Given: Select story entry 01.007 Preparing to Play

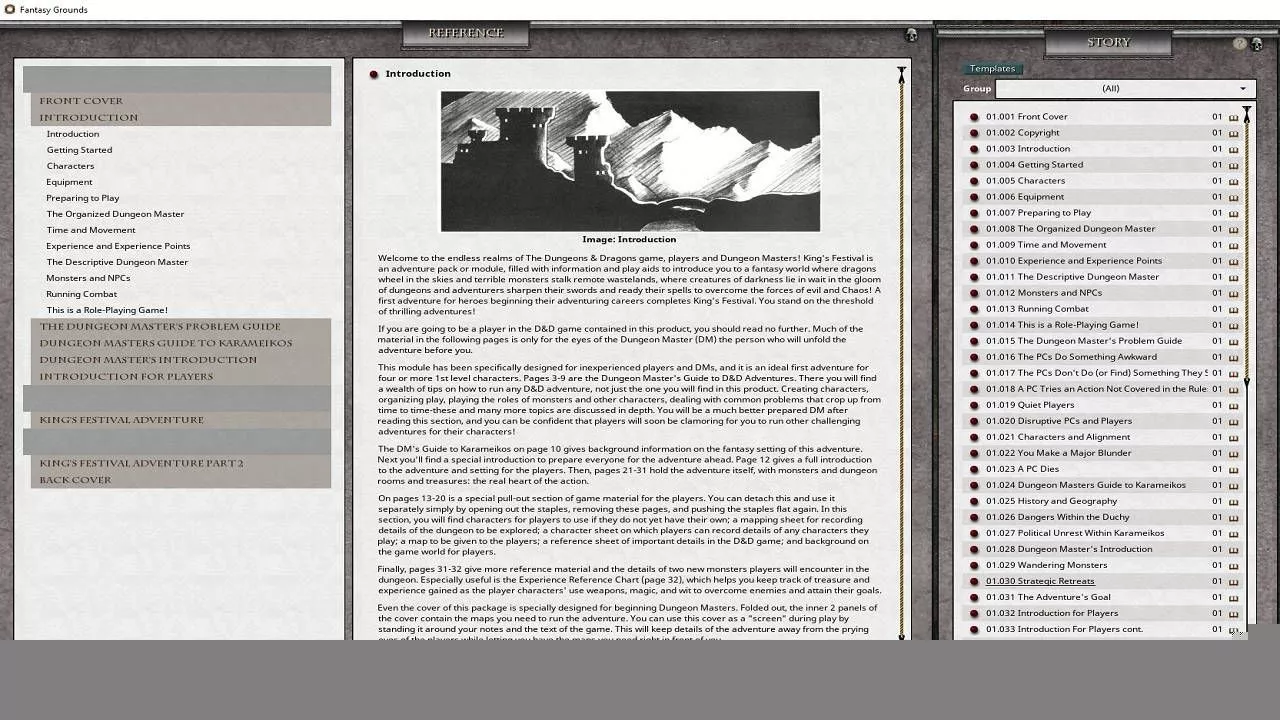Looking at the screenshot, I should click(x=1038, y=213).
